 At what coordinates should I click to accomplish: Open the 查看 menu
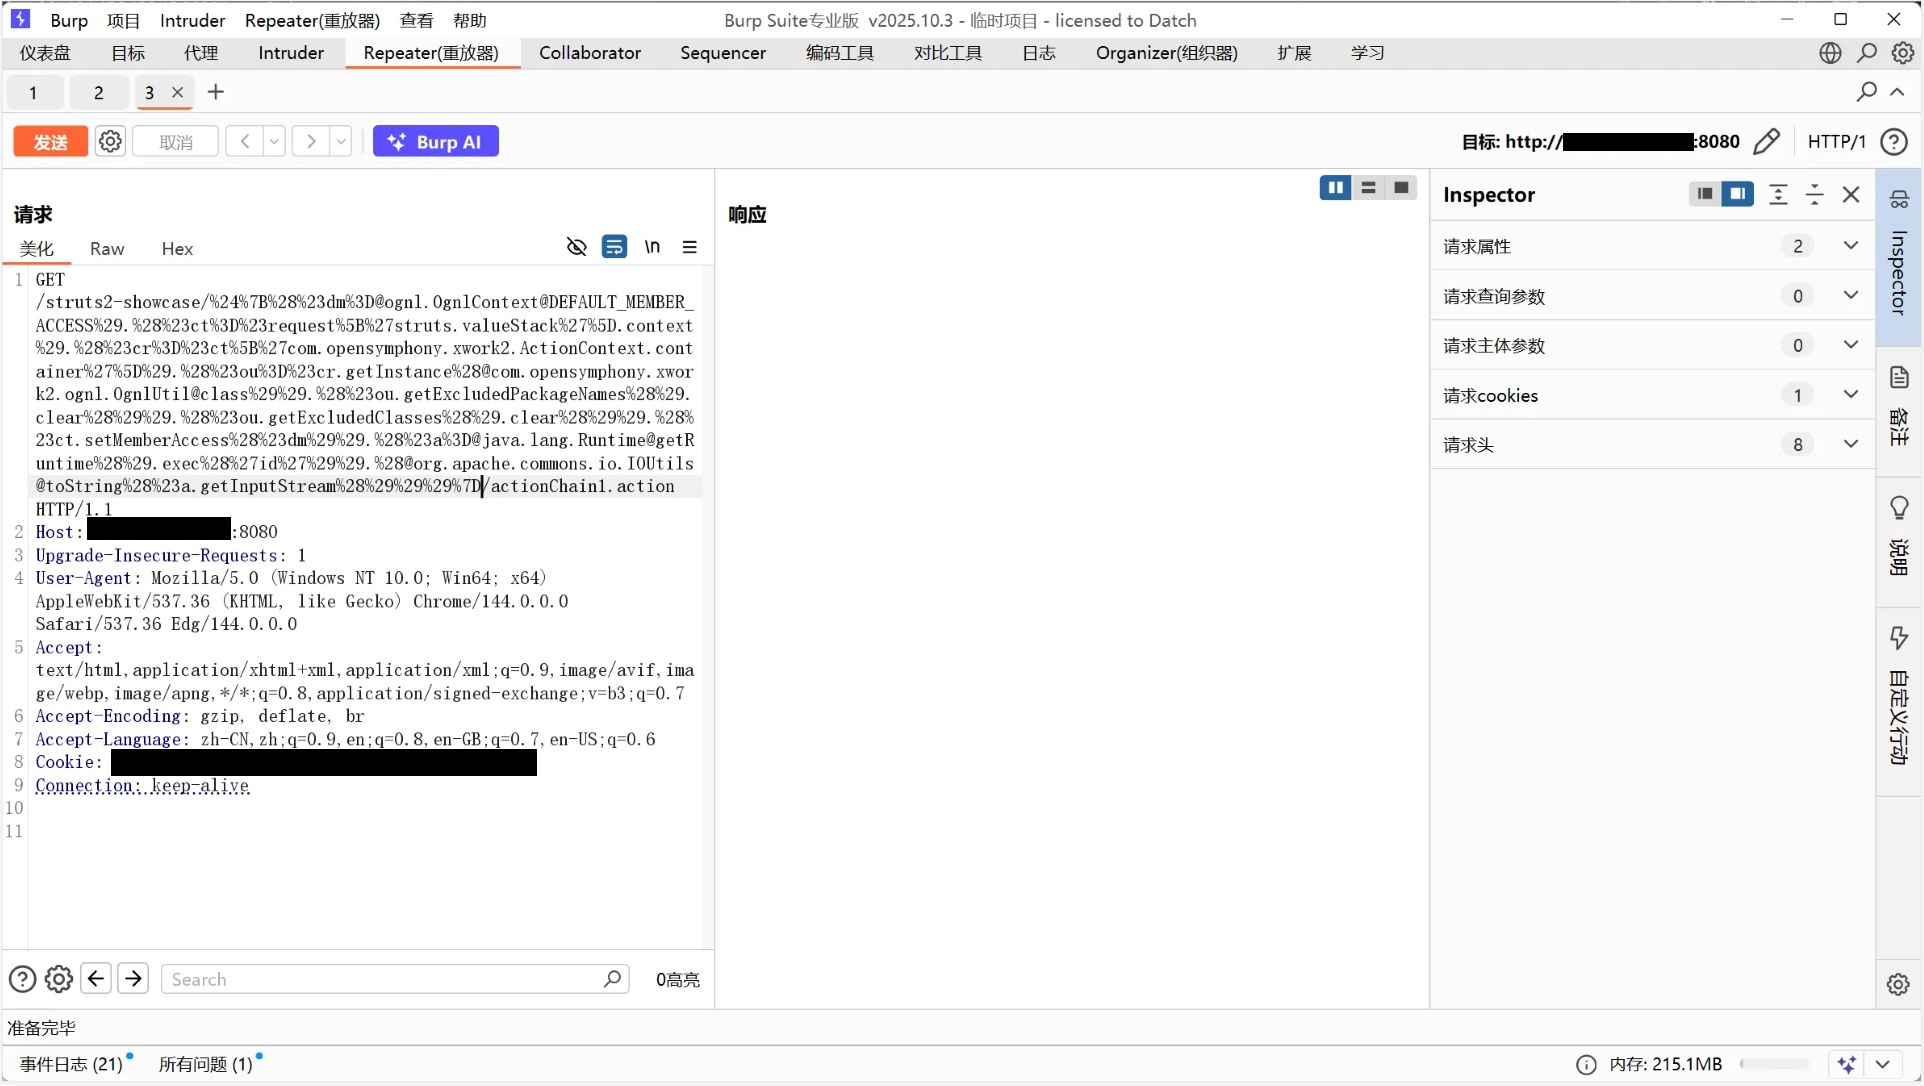(416, 20)
